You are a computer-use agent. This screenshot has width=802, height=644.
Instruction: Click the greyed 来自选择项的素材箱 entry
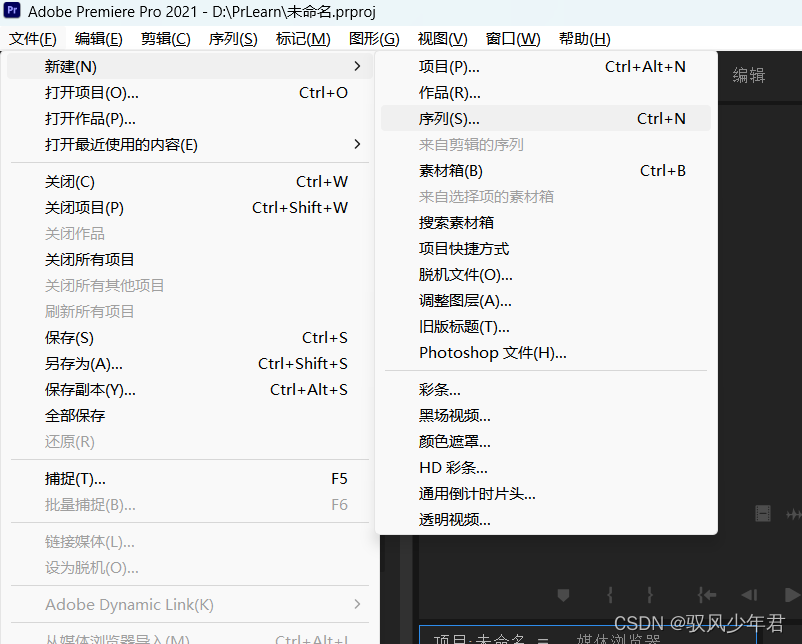[x=546, y=197]
